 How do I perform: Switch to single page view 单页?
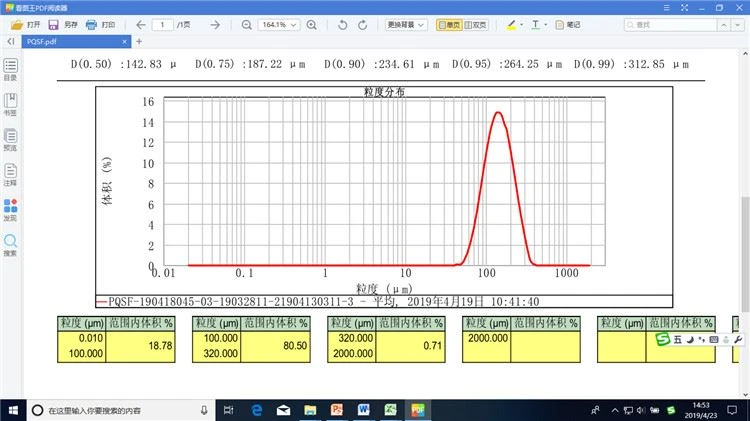(x=449, y=24)
